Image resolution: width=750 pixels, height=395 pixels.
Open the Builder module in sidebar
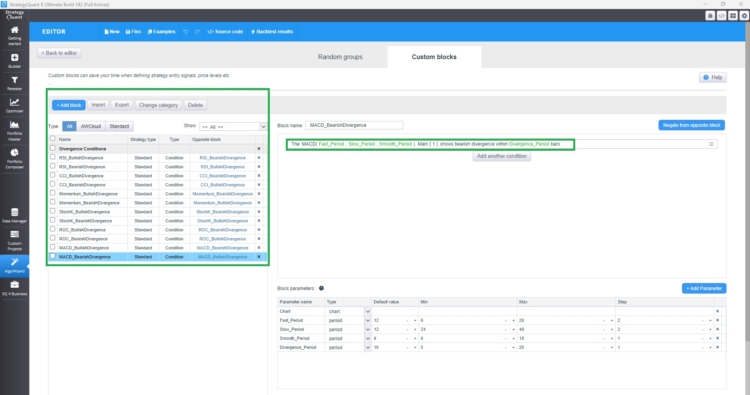(14, 60)
